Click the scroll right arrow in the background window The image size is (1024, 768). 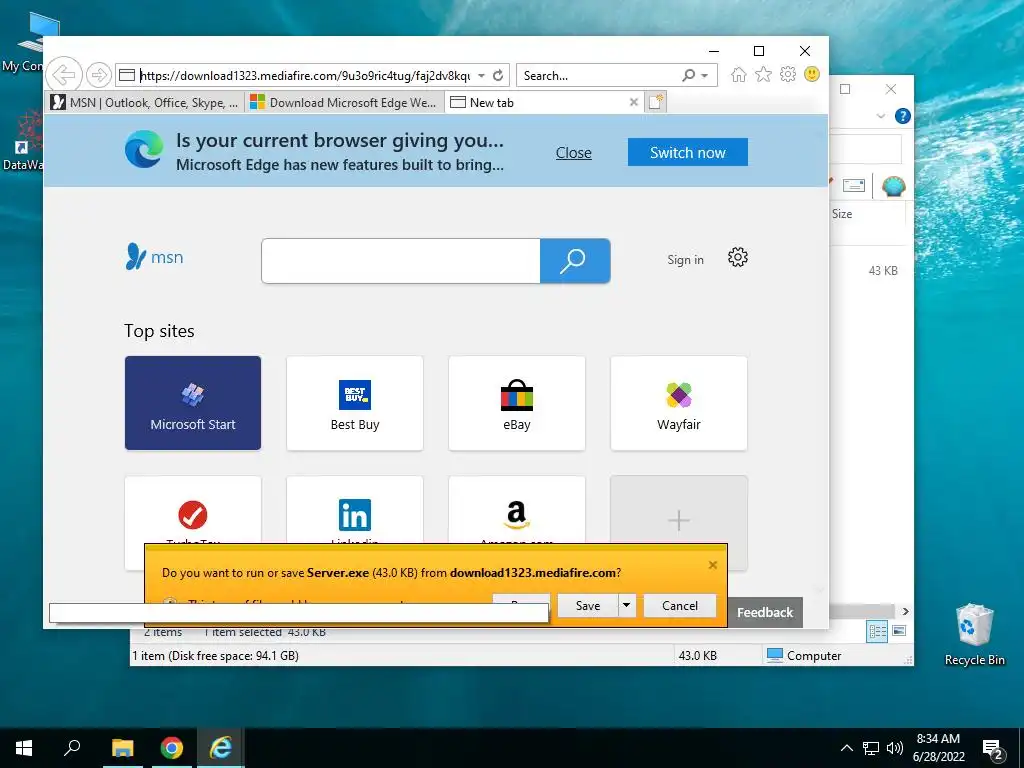(905, 611)
